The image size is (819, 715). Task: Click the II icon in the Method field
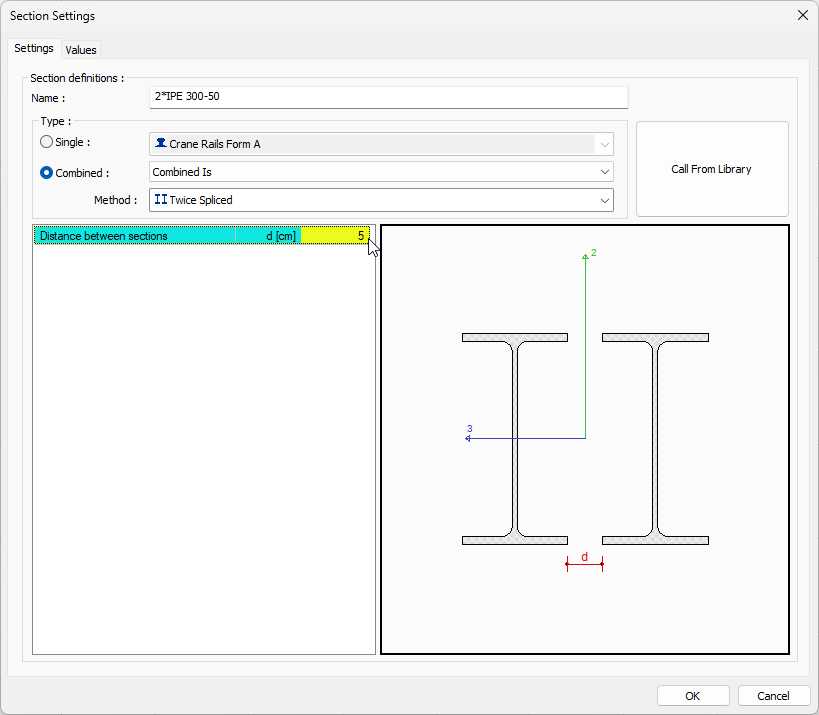coord(160,200)
